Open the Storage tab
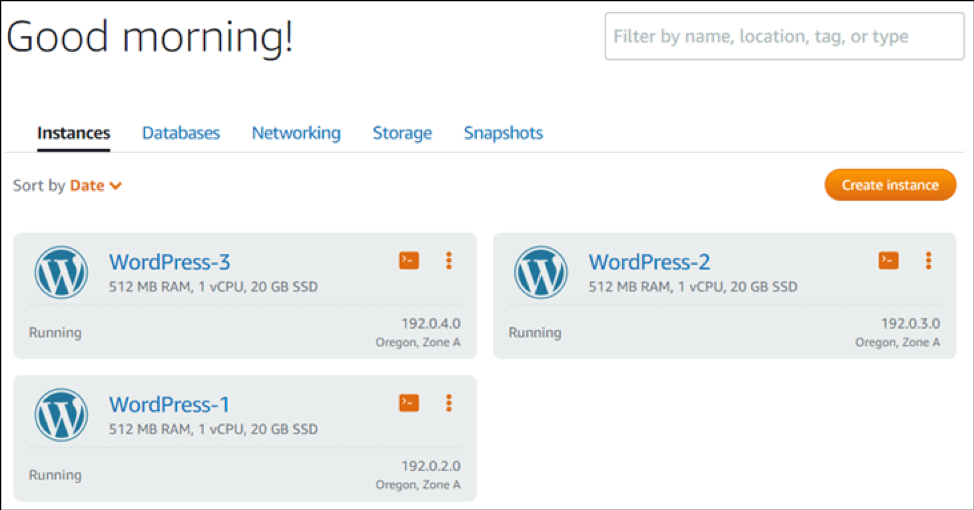 coord(402,133)
